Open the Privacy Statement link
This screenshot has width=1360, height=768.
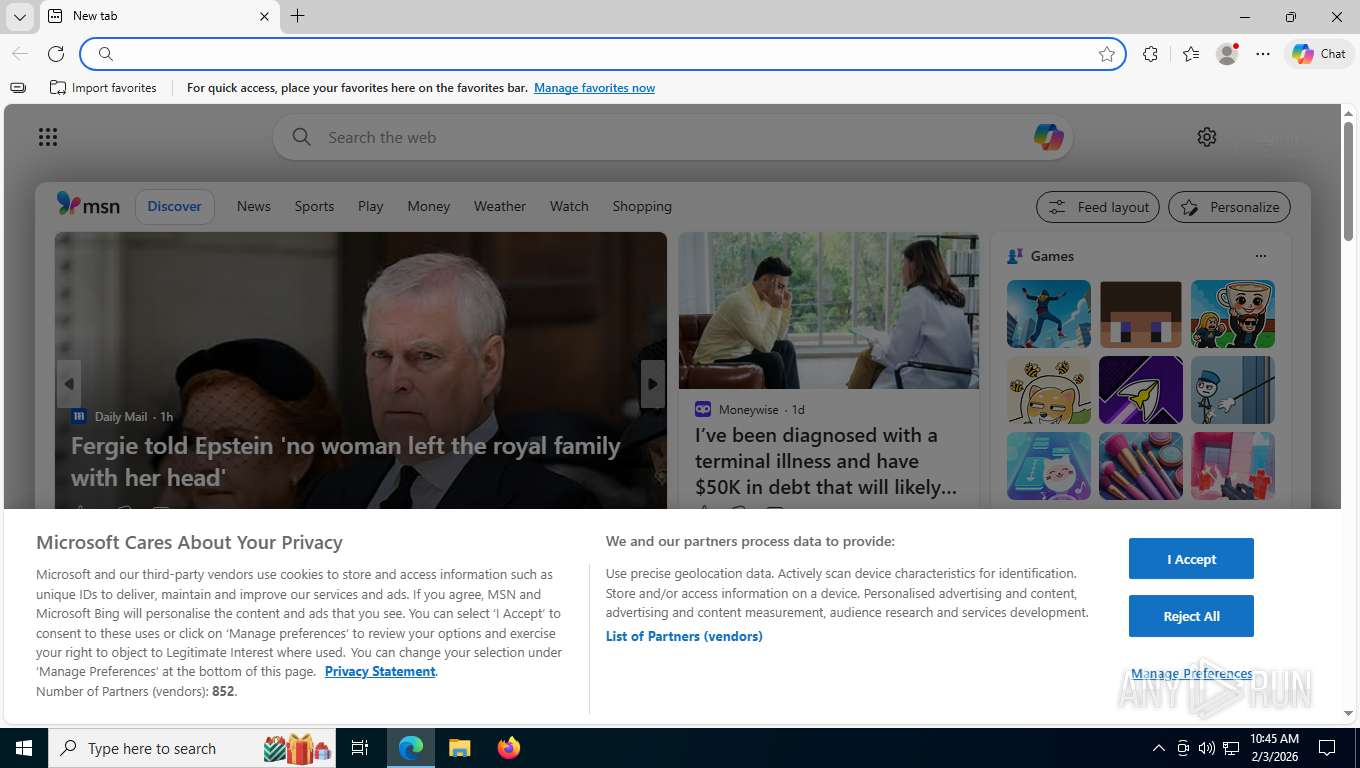(x=380, y=671)
